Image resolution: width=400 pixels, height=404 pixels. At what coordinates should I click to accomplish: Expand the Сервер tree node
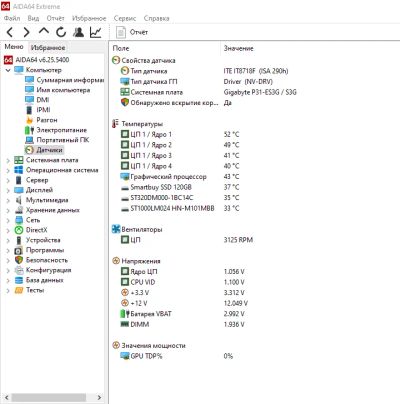click(8, 180)
